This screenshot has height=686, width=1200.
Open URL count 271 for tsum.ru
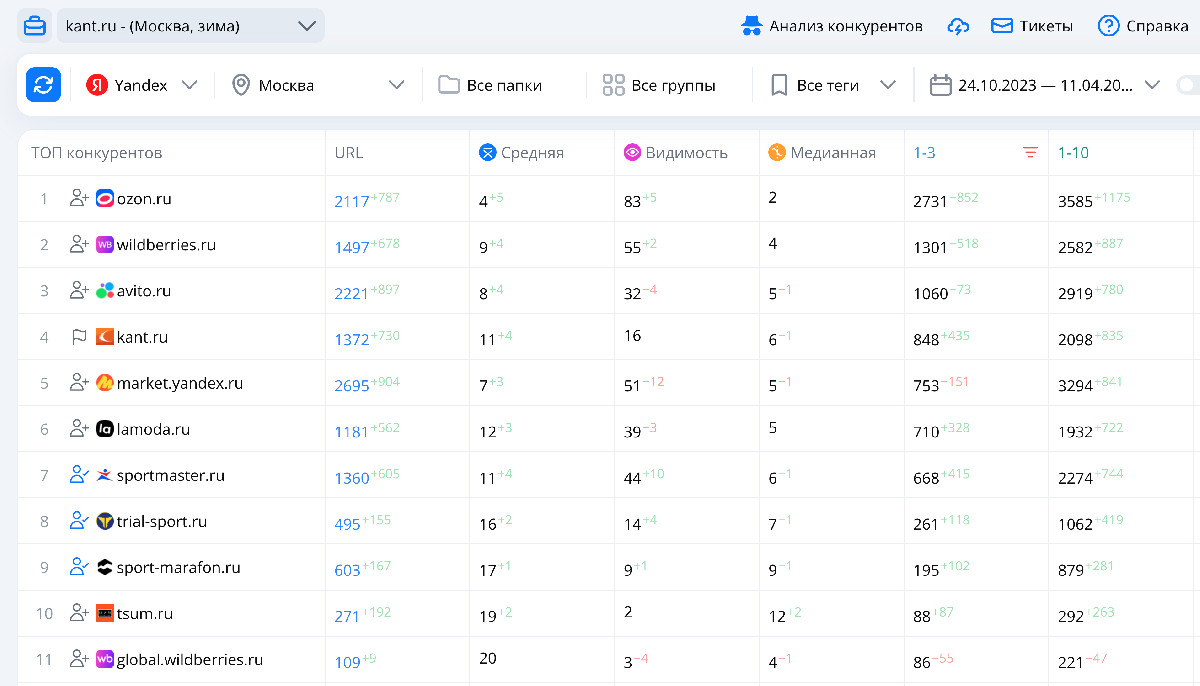347,616
